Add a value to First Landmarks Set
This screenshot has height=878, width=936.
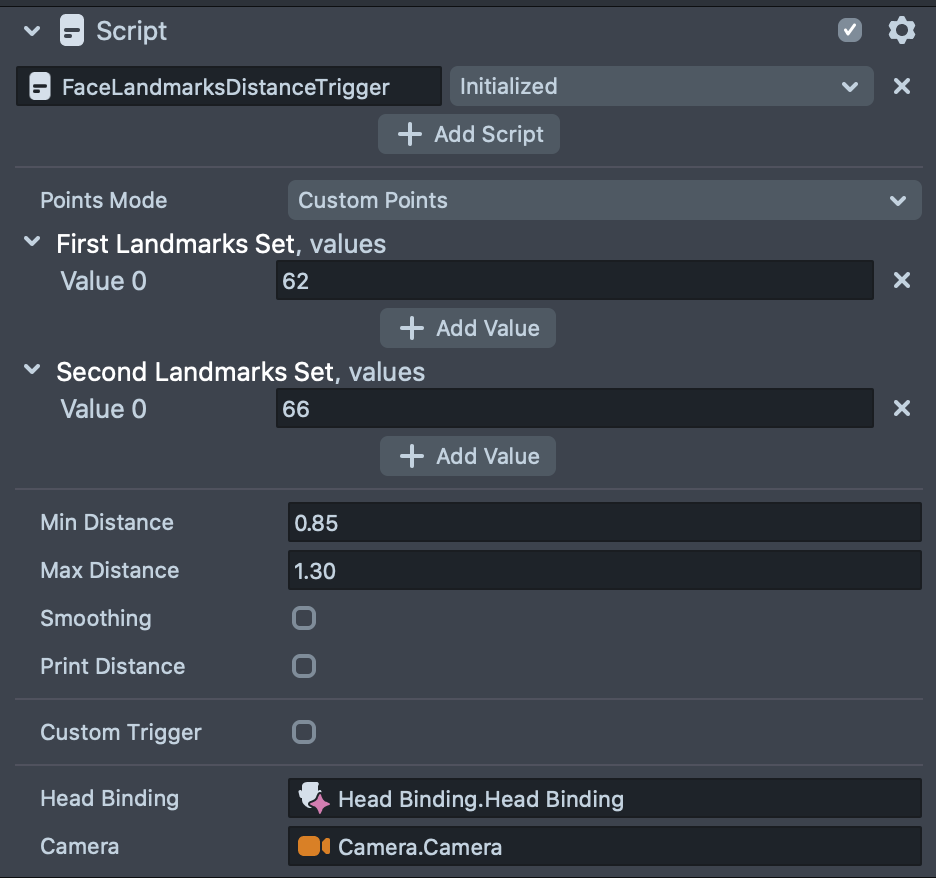click(x=468, y=328)
